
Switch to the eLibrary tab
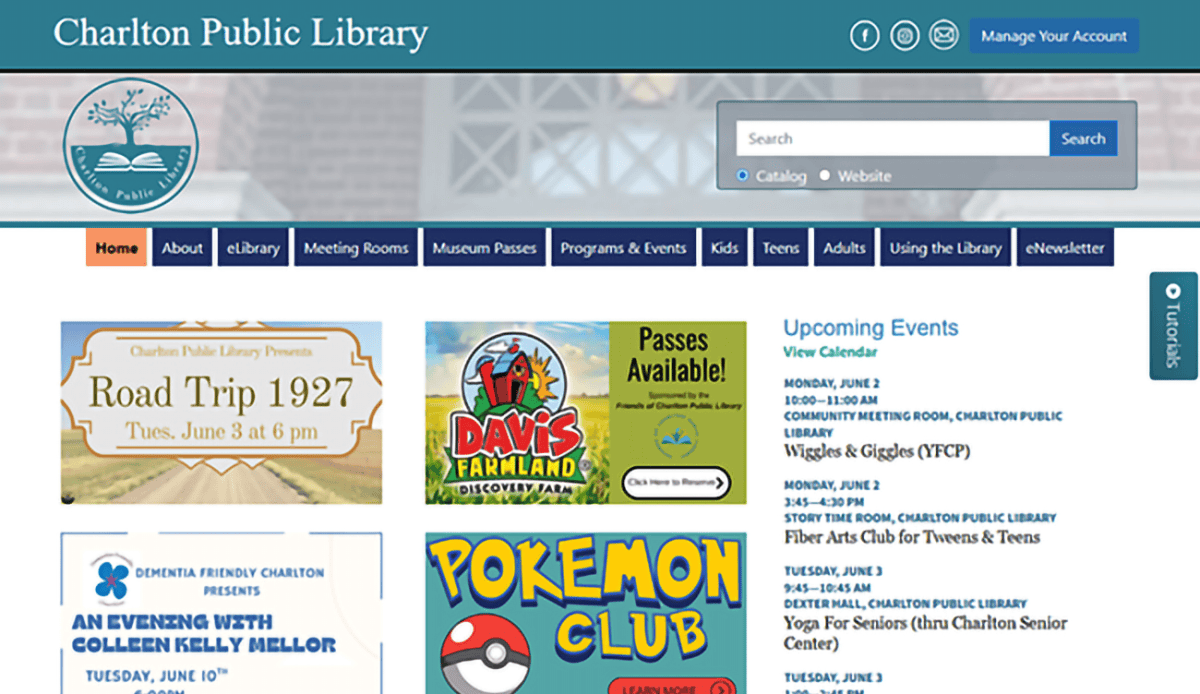click(x=253, y=247)
